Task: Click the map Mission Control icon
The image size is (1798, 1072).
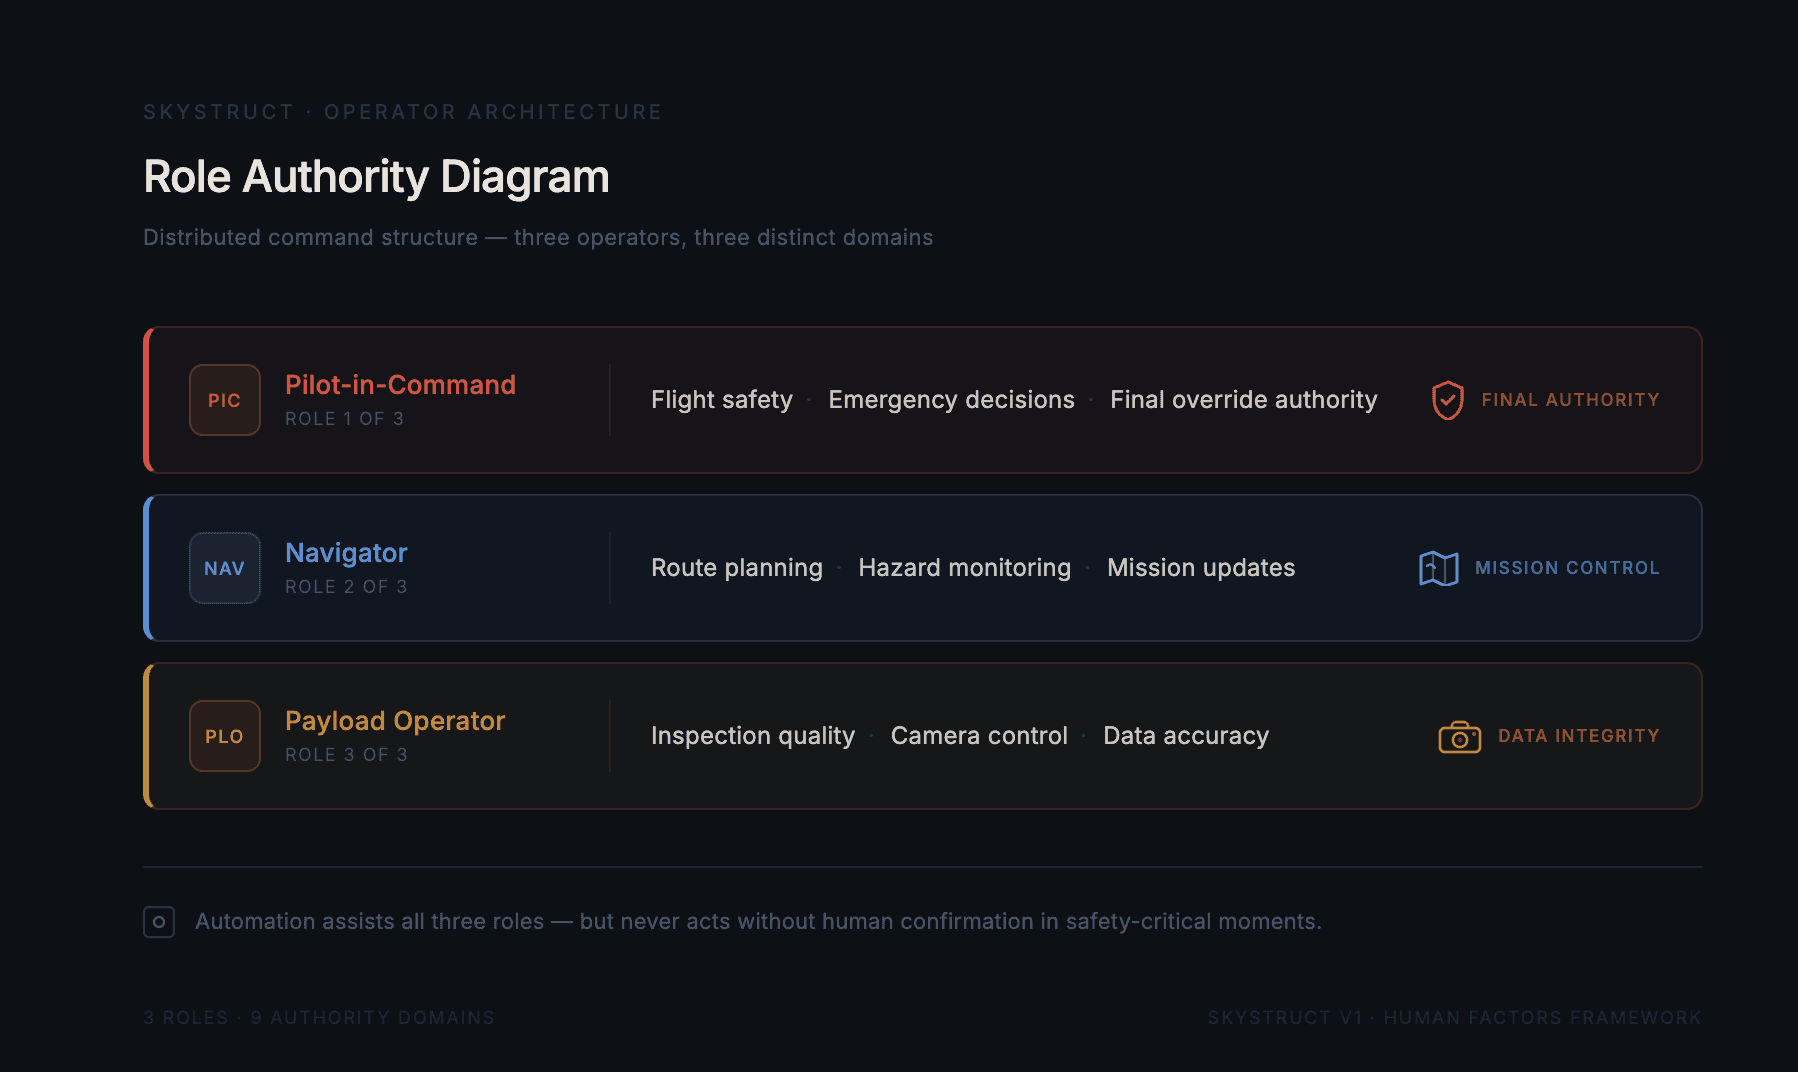Action: coord(1439,568)
